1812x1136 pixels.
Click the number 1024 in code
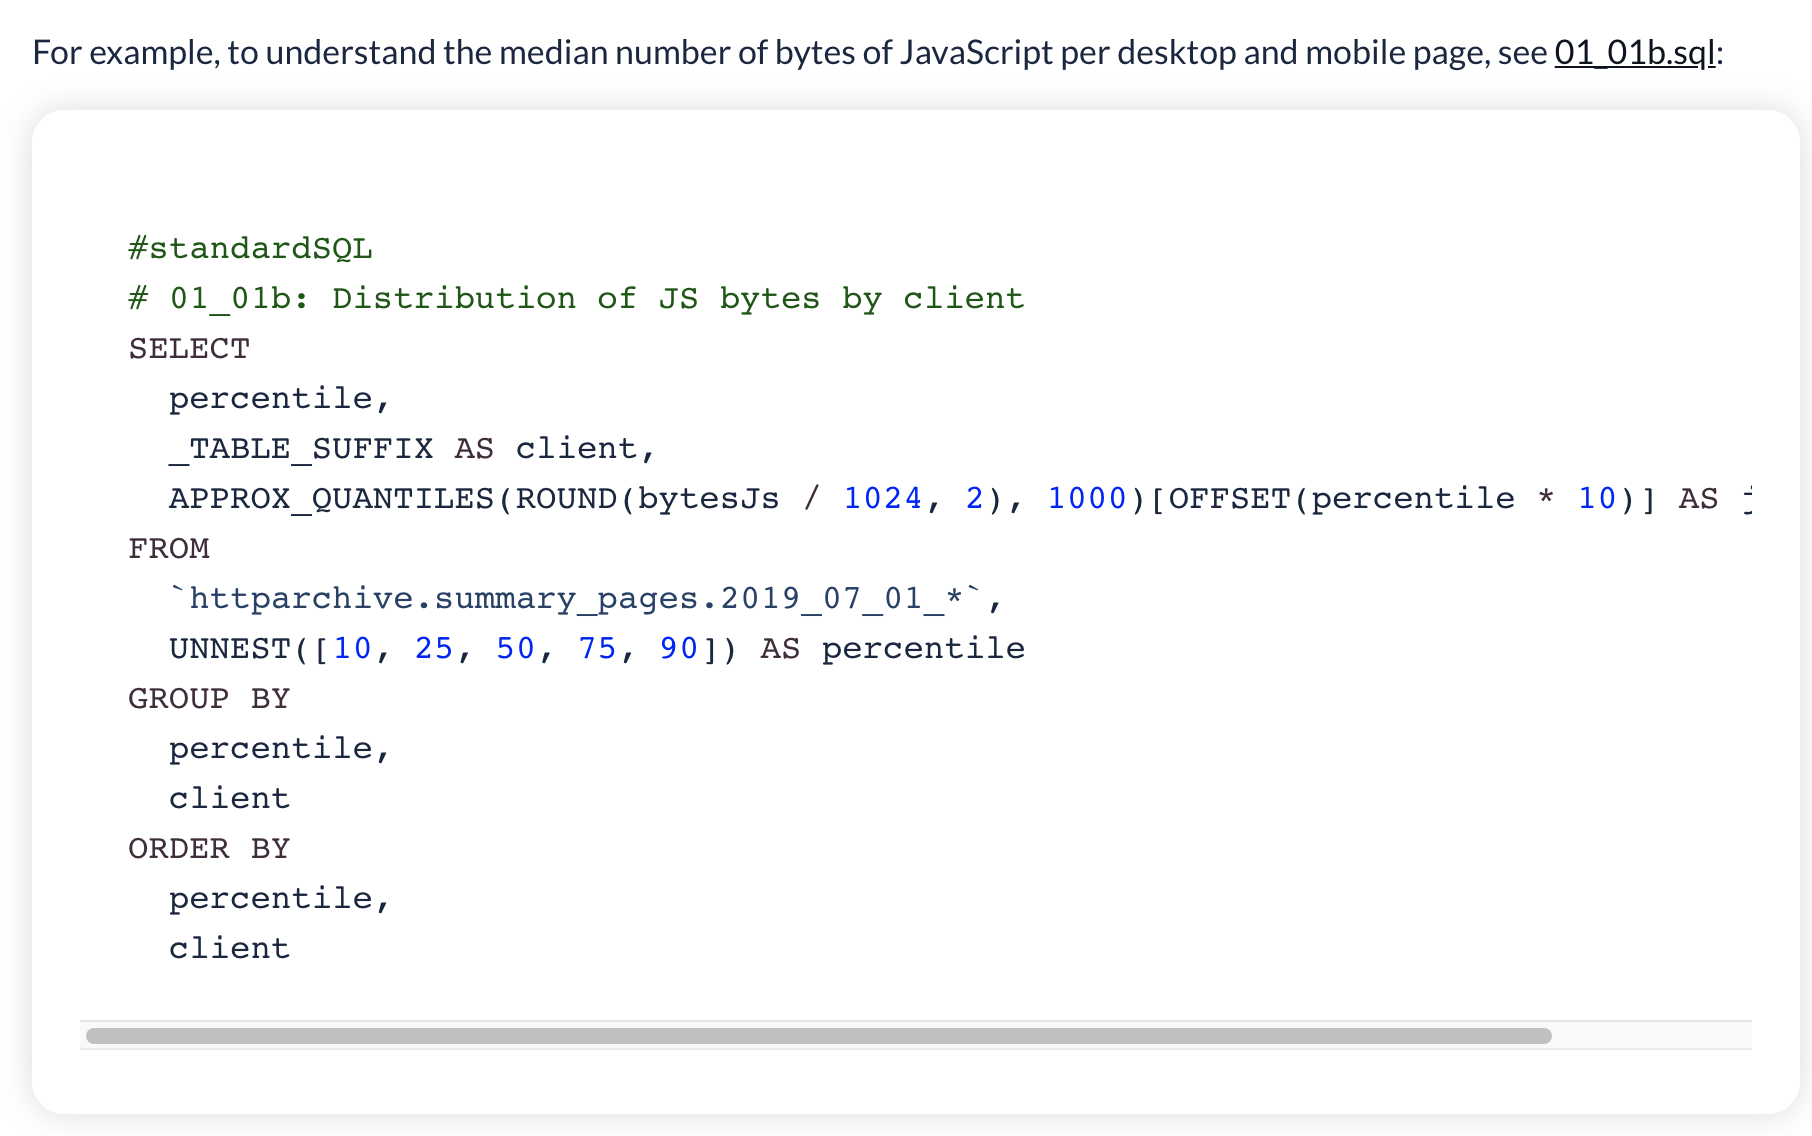[882, 498]
